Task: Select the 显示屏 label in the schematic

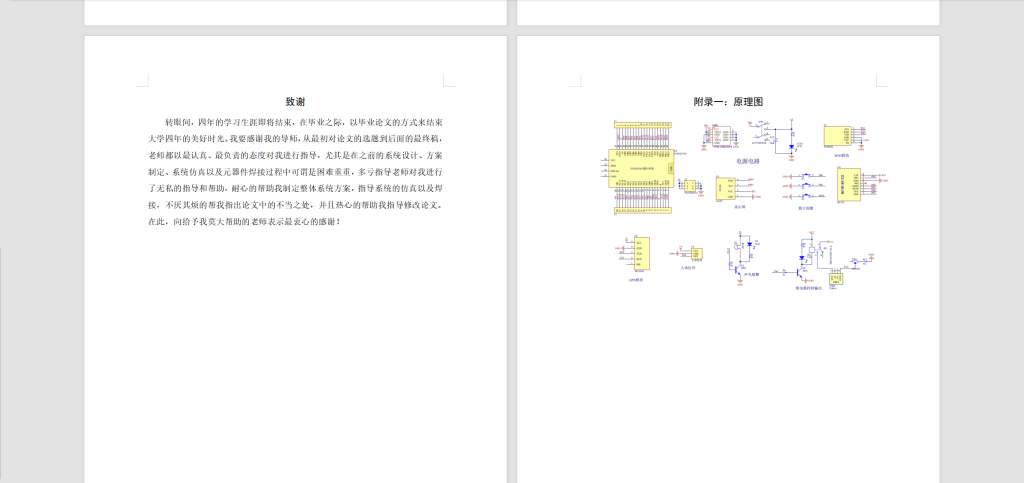Action: pos(740,207)
